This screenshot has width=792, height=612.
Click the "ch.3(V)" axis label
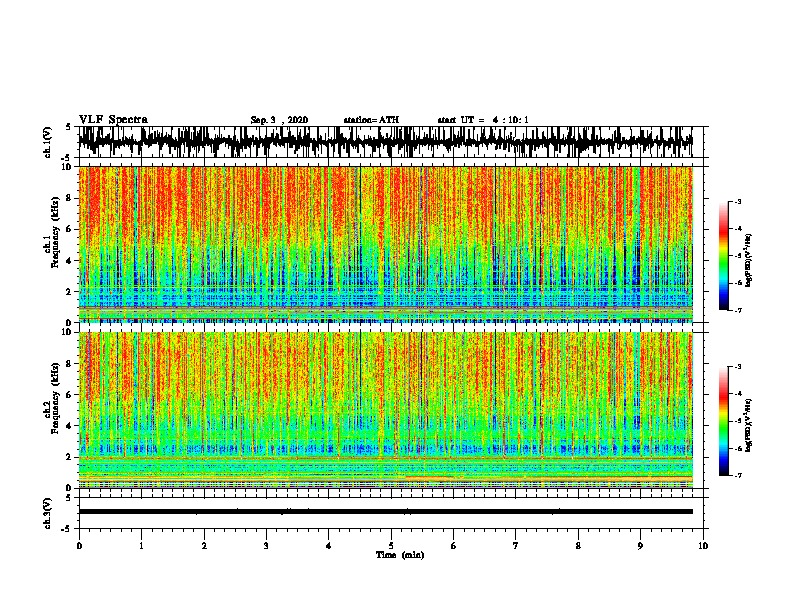[48, 513]
